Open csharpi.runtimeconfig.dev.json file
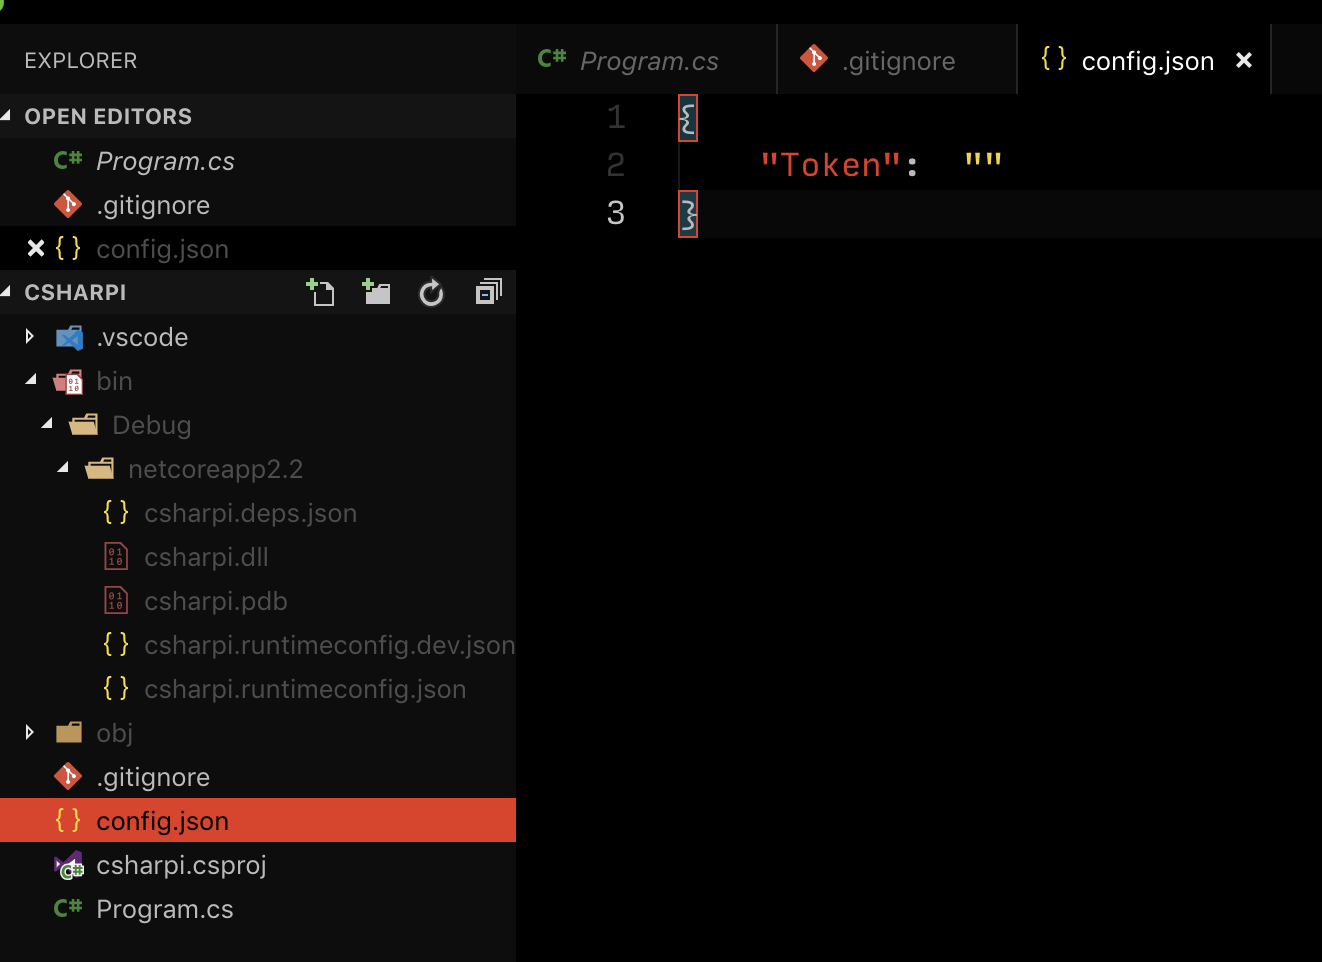Image resolution: width=1322 pixels, height=962 pixels. coord(329,645)
